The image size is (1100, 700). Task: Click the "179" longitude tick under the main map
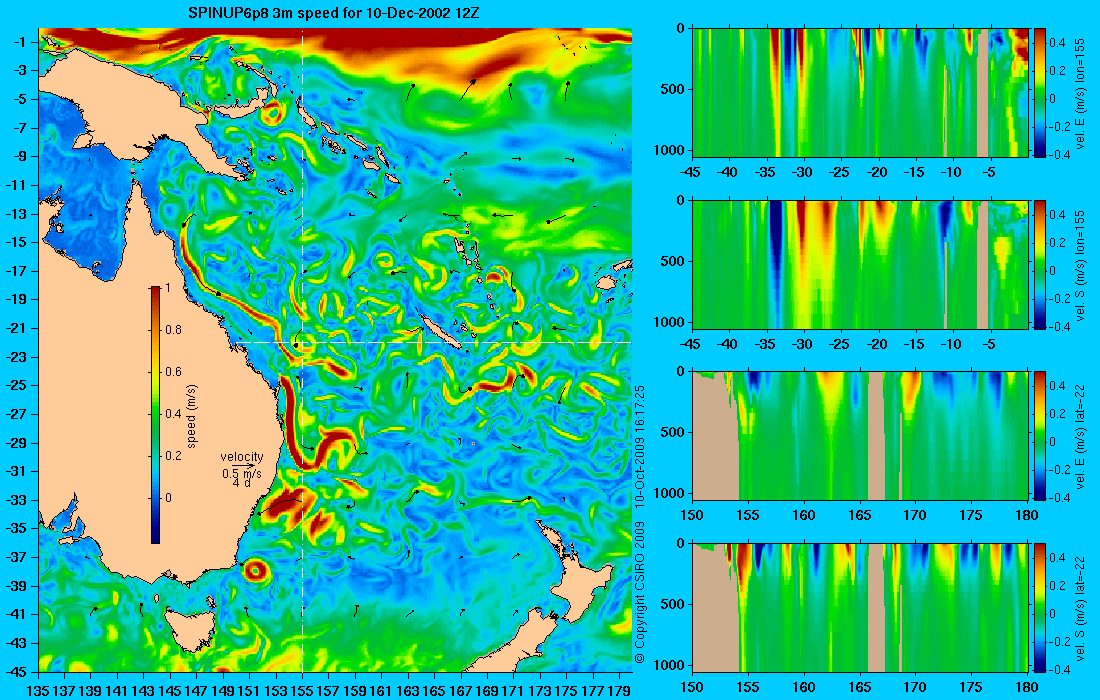tap(619, 691)
